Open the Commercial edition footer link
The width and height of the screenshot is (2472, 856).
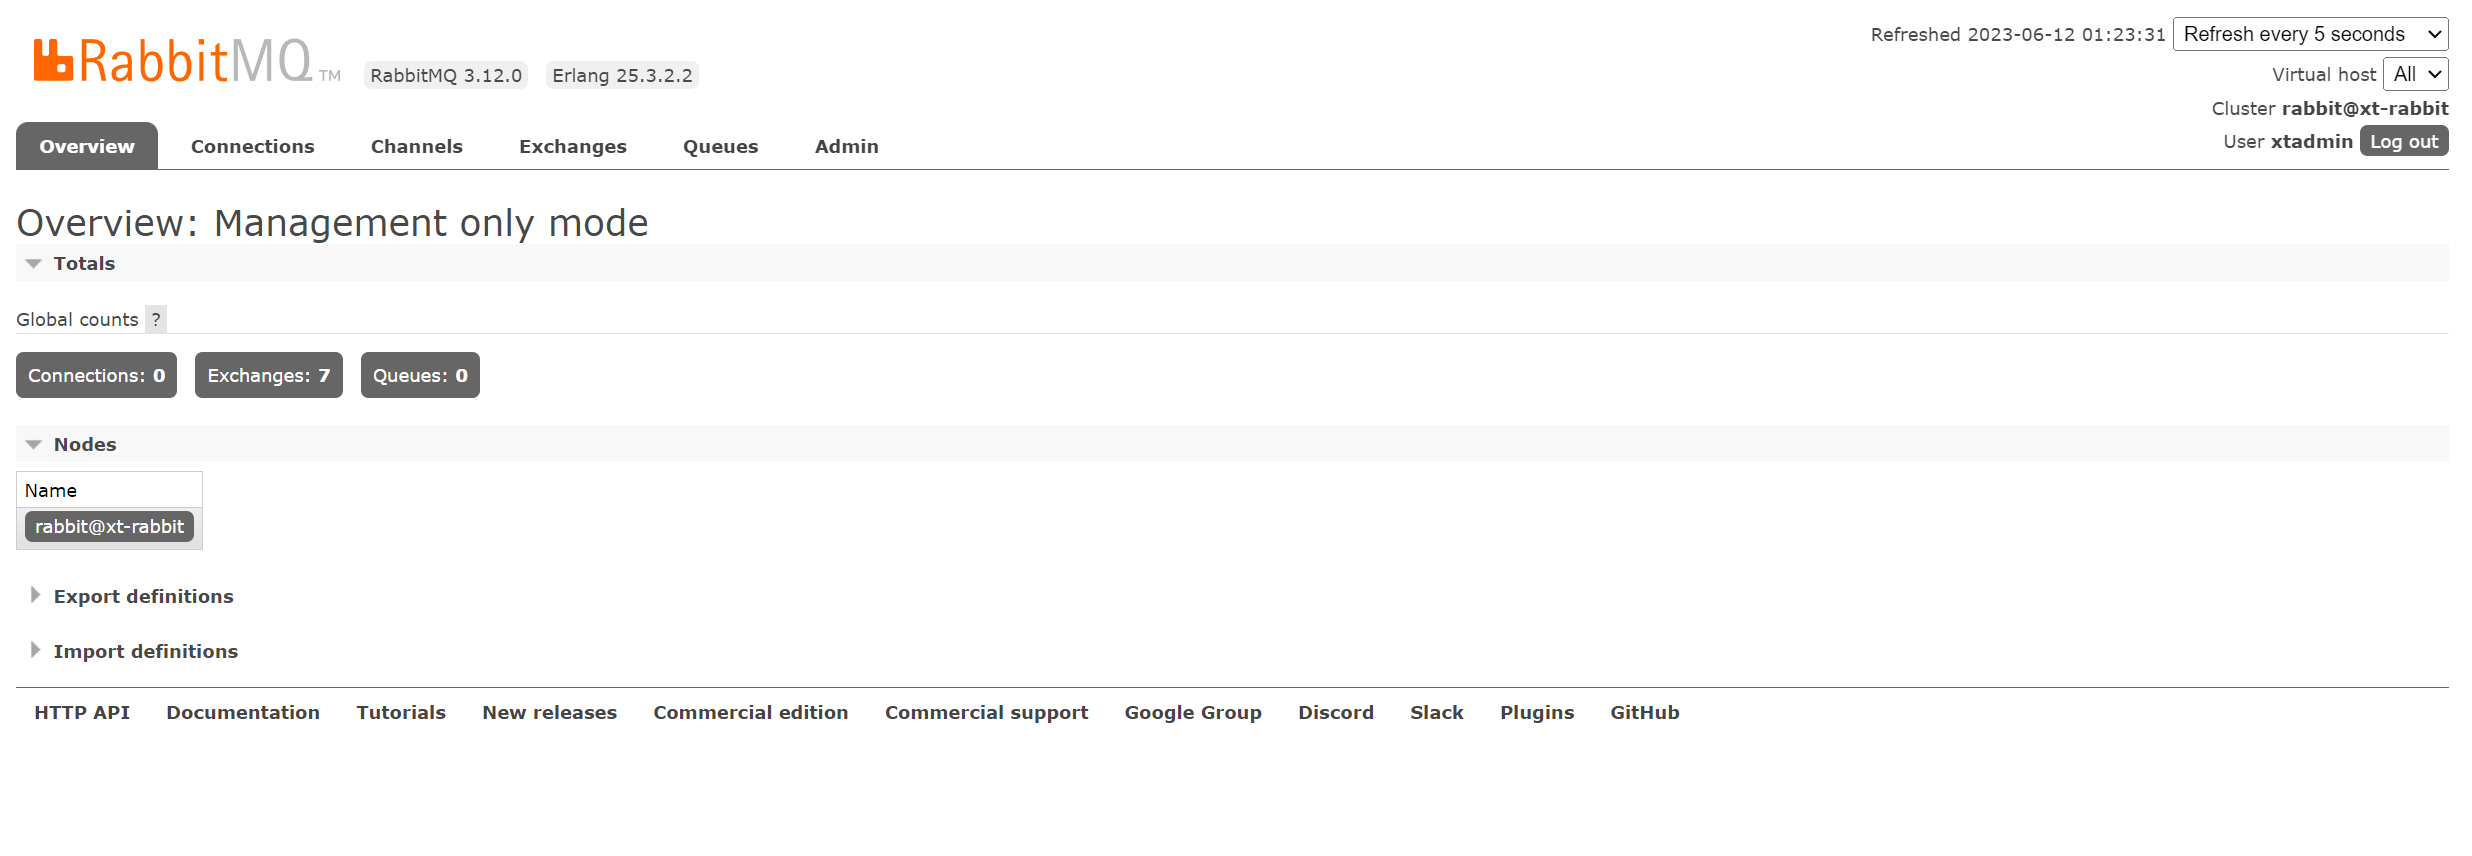tap(751, 712)
